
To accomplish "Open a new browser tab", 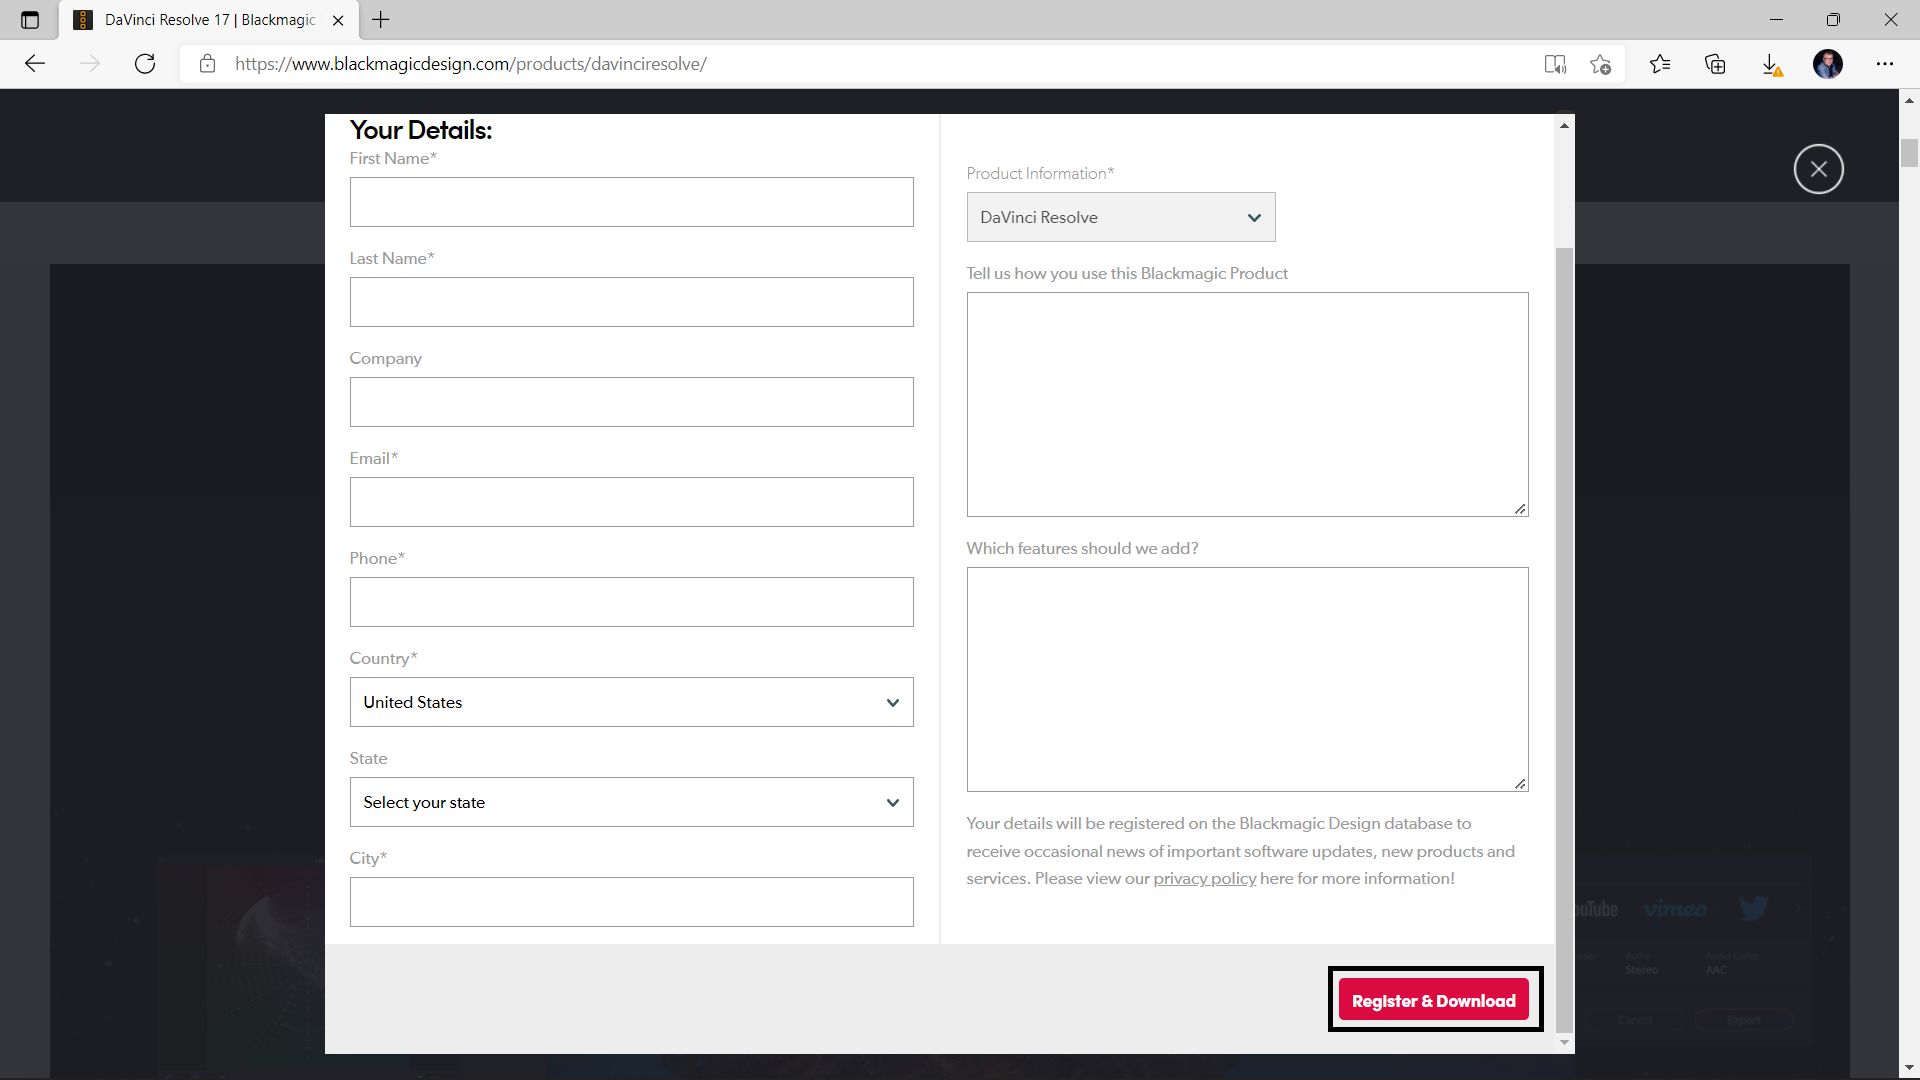I will 381,20.
